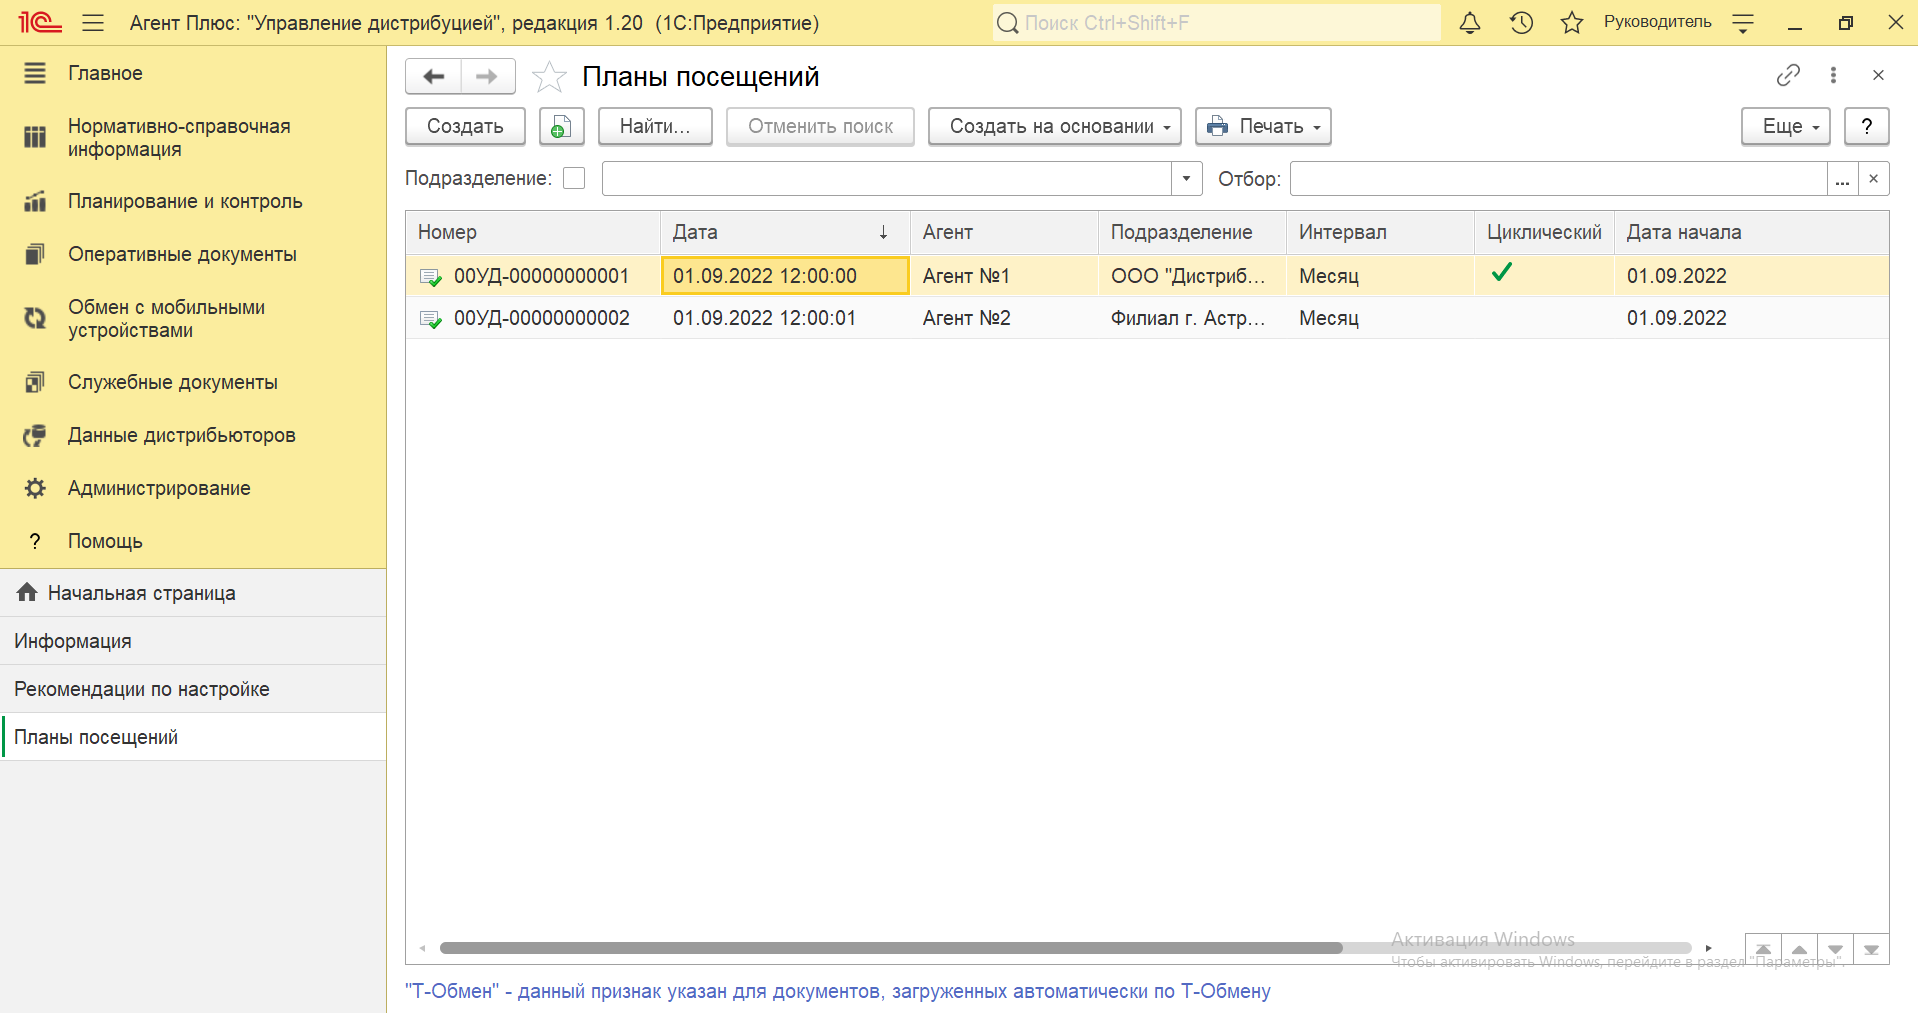Image resolution: width=1918 pixels, height=1013 pixels.
Task: Sort by Номер column header
Action: (x=533, y=232)
